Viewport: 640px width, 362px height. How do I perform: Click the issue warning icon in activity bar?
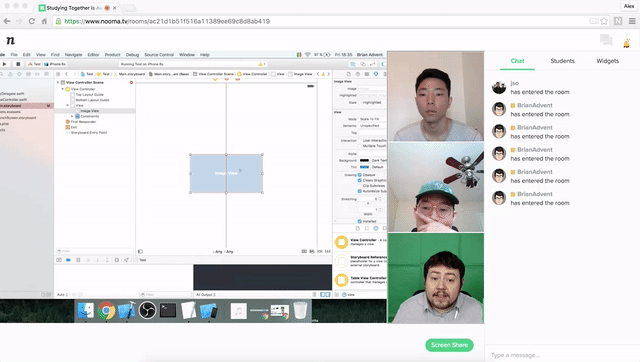pyautogui.click(x=261, y=64)
